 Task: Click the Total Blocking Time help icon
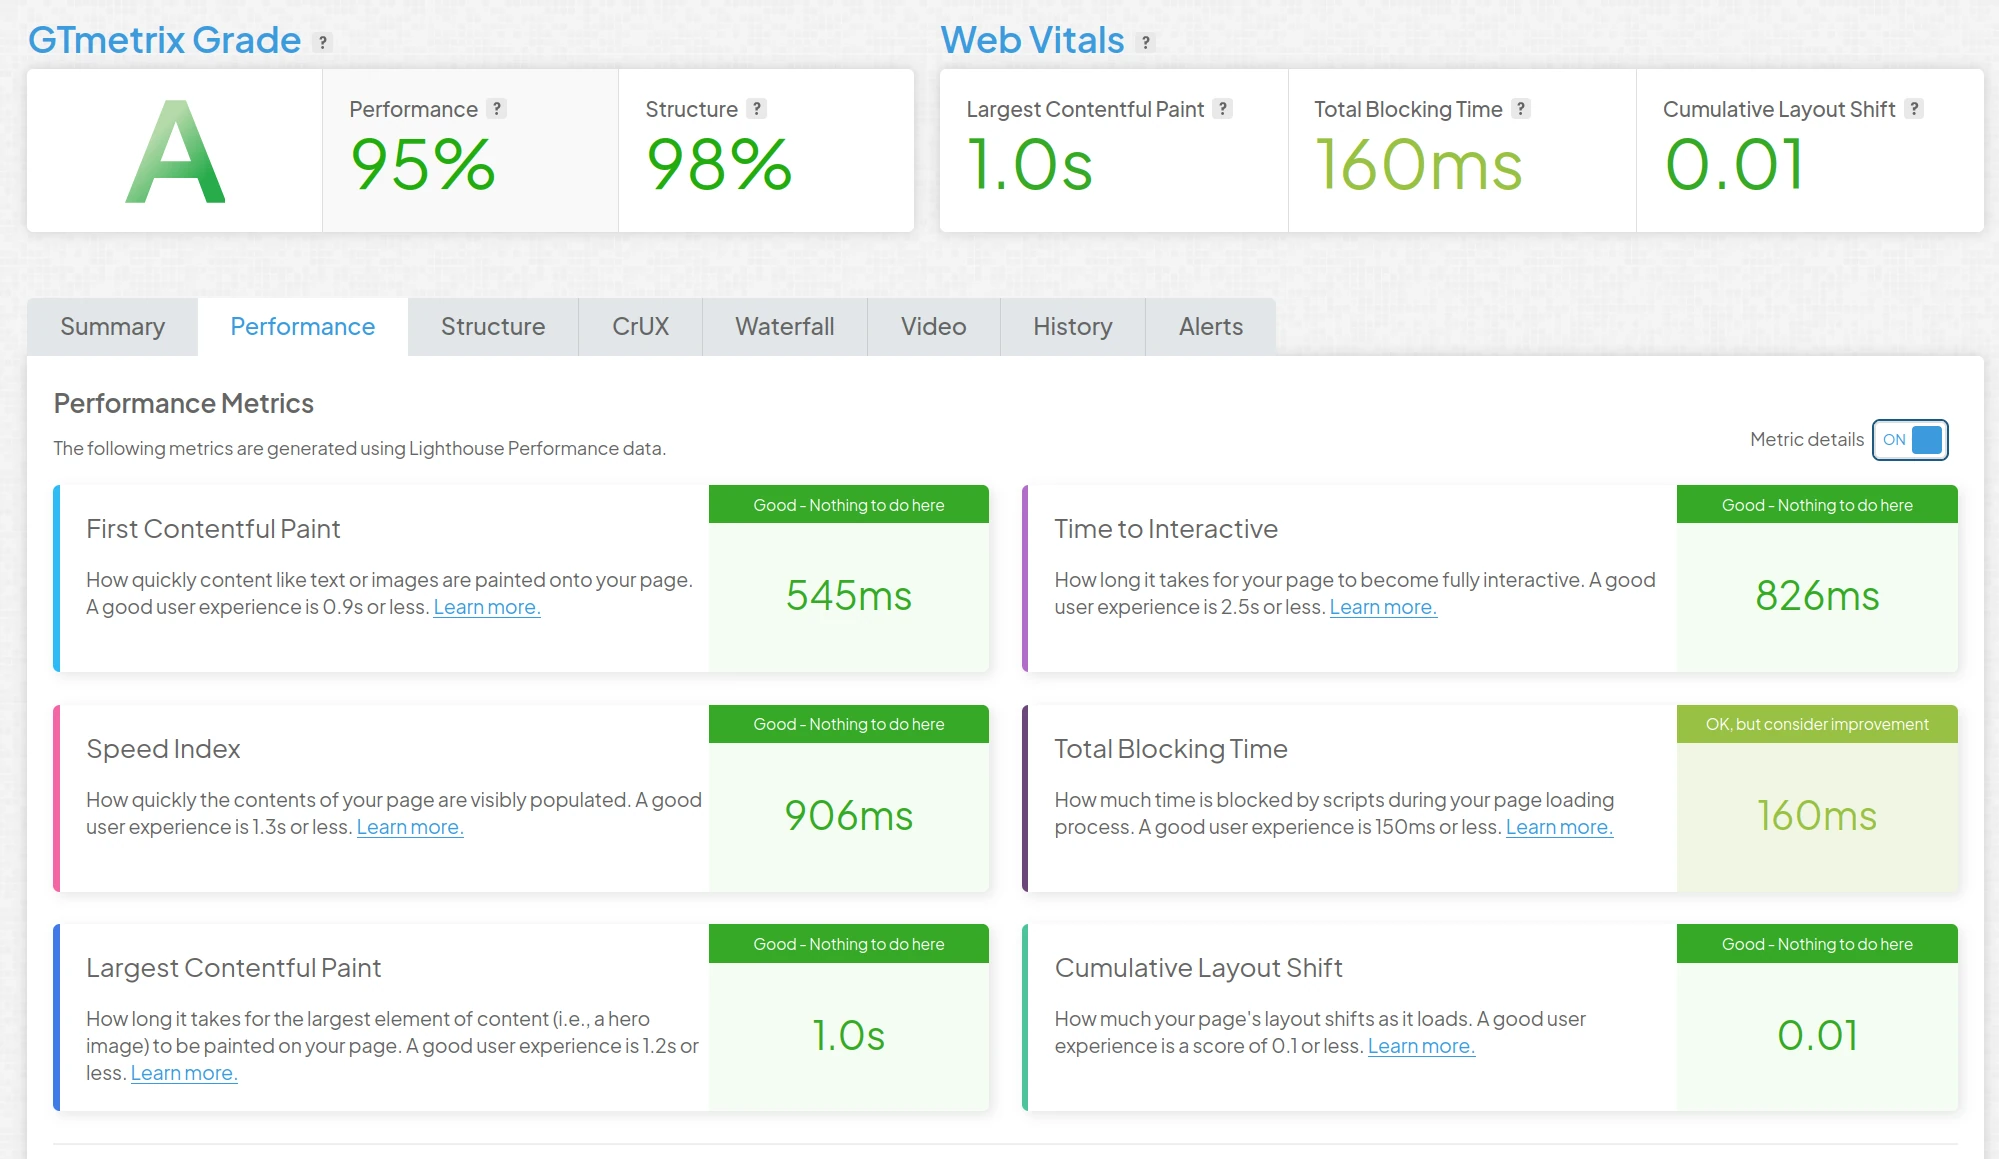[1521, 108]
